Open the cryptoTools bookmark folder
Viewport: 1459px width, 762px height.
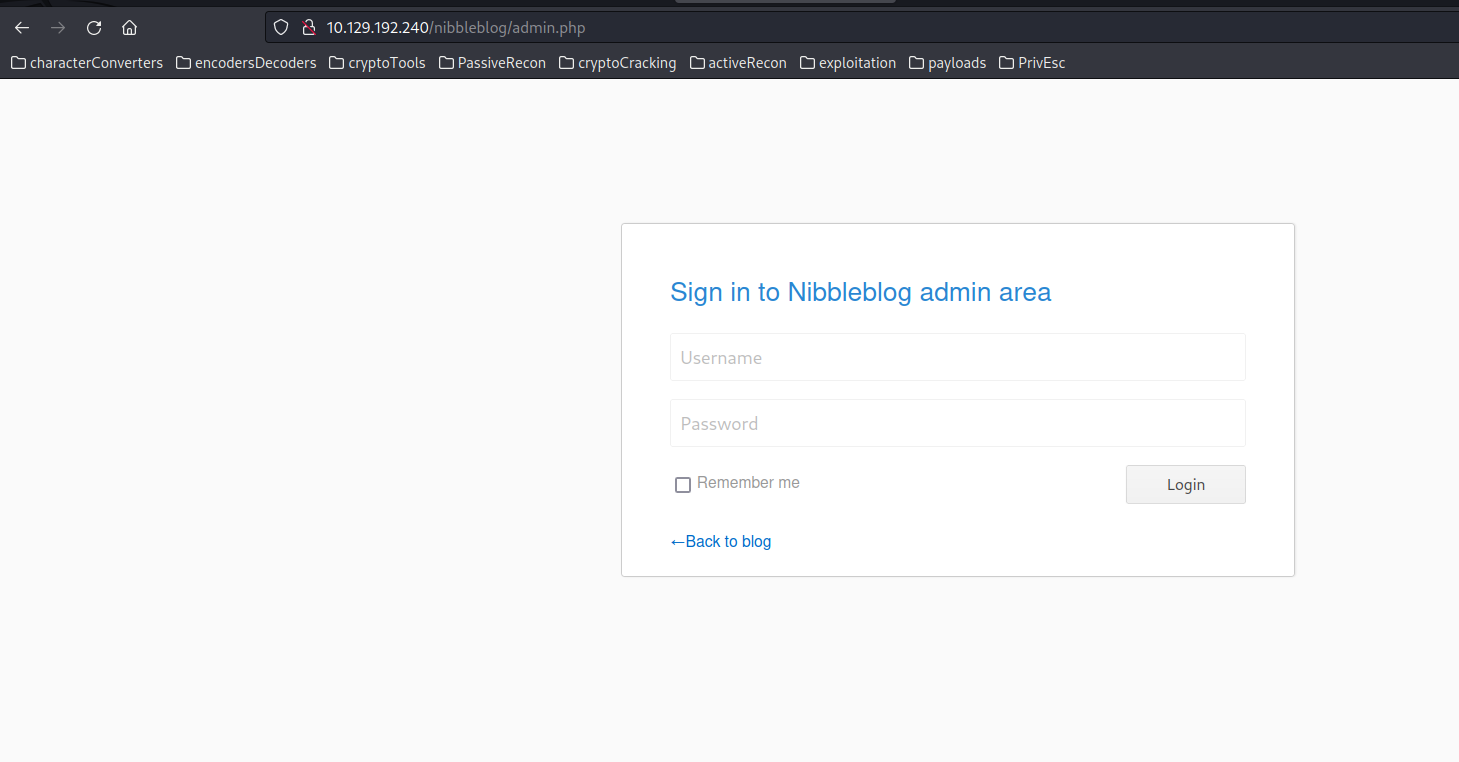(x=377, y=63)
